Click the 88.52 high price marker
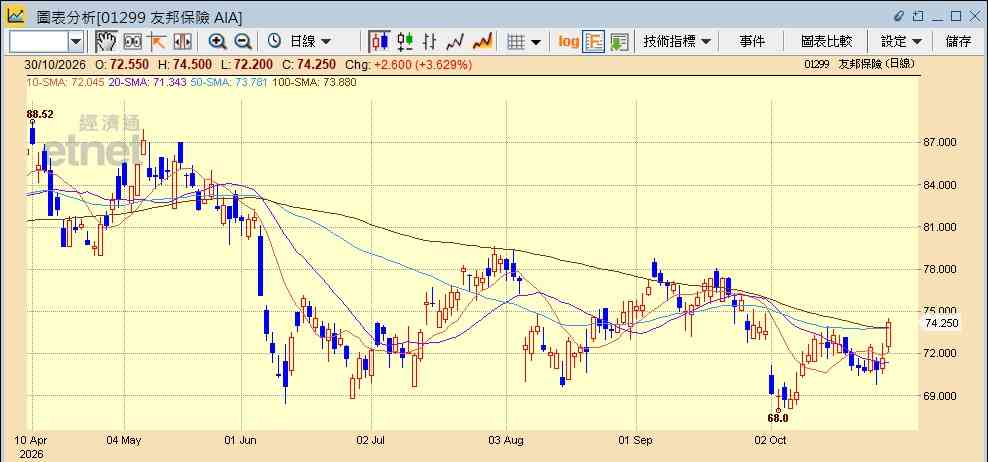The height and width of the screenshot is (462, 988). pos(40,114)
